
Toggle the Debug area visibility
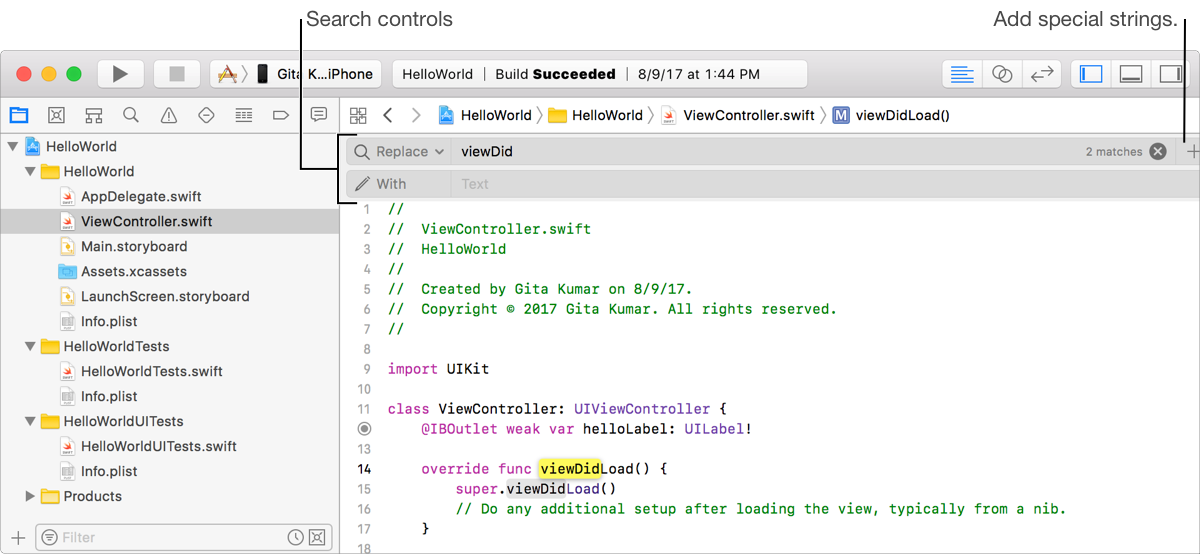pos(1130,74)
